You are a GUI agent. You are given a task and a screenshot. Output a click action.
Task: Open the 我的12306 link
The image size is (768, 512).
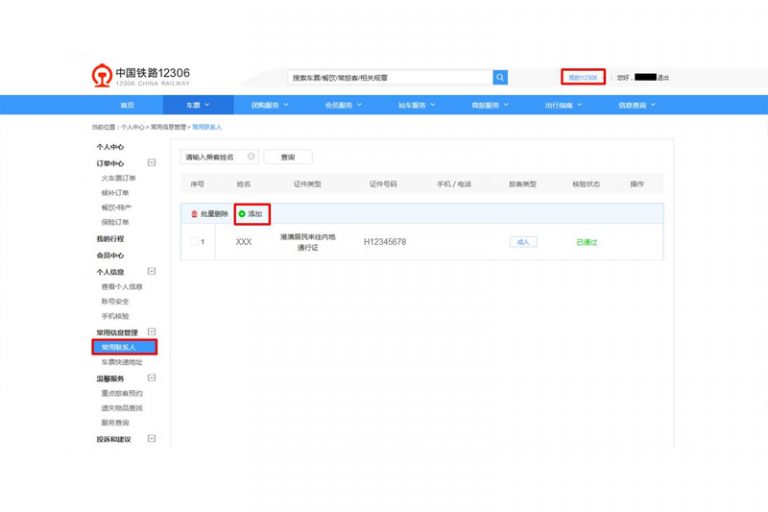pos(582,77)
